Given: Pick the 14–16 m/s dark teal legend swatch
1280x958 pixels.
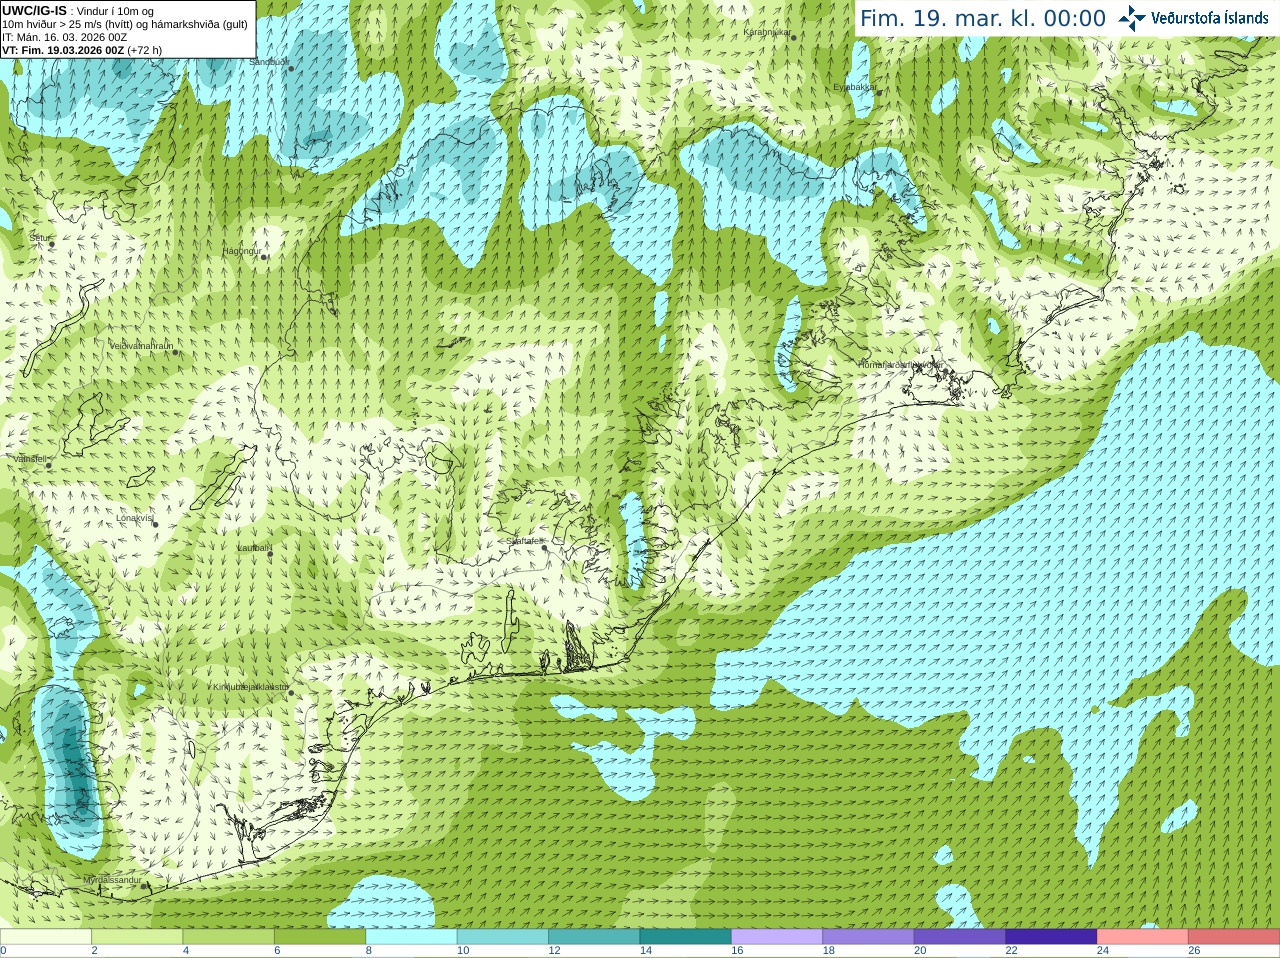Looking at the screenshot, I should coord(685,937).
